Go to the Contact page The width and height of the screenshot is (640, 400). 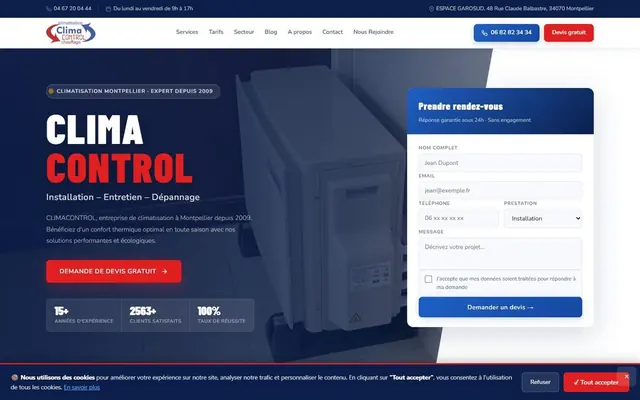click(x=332, y=32)
